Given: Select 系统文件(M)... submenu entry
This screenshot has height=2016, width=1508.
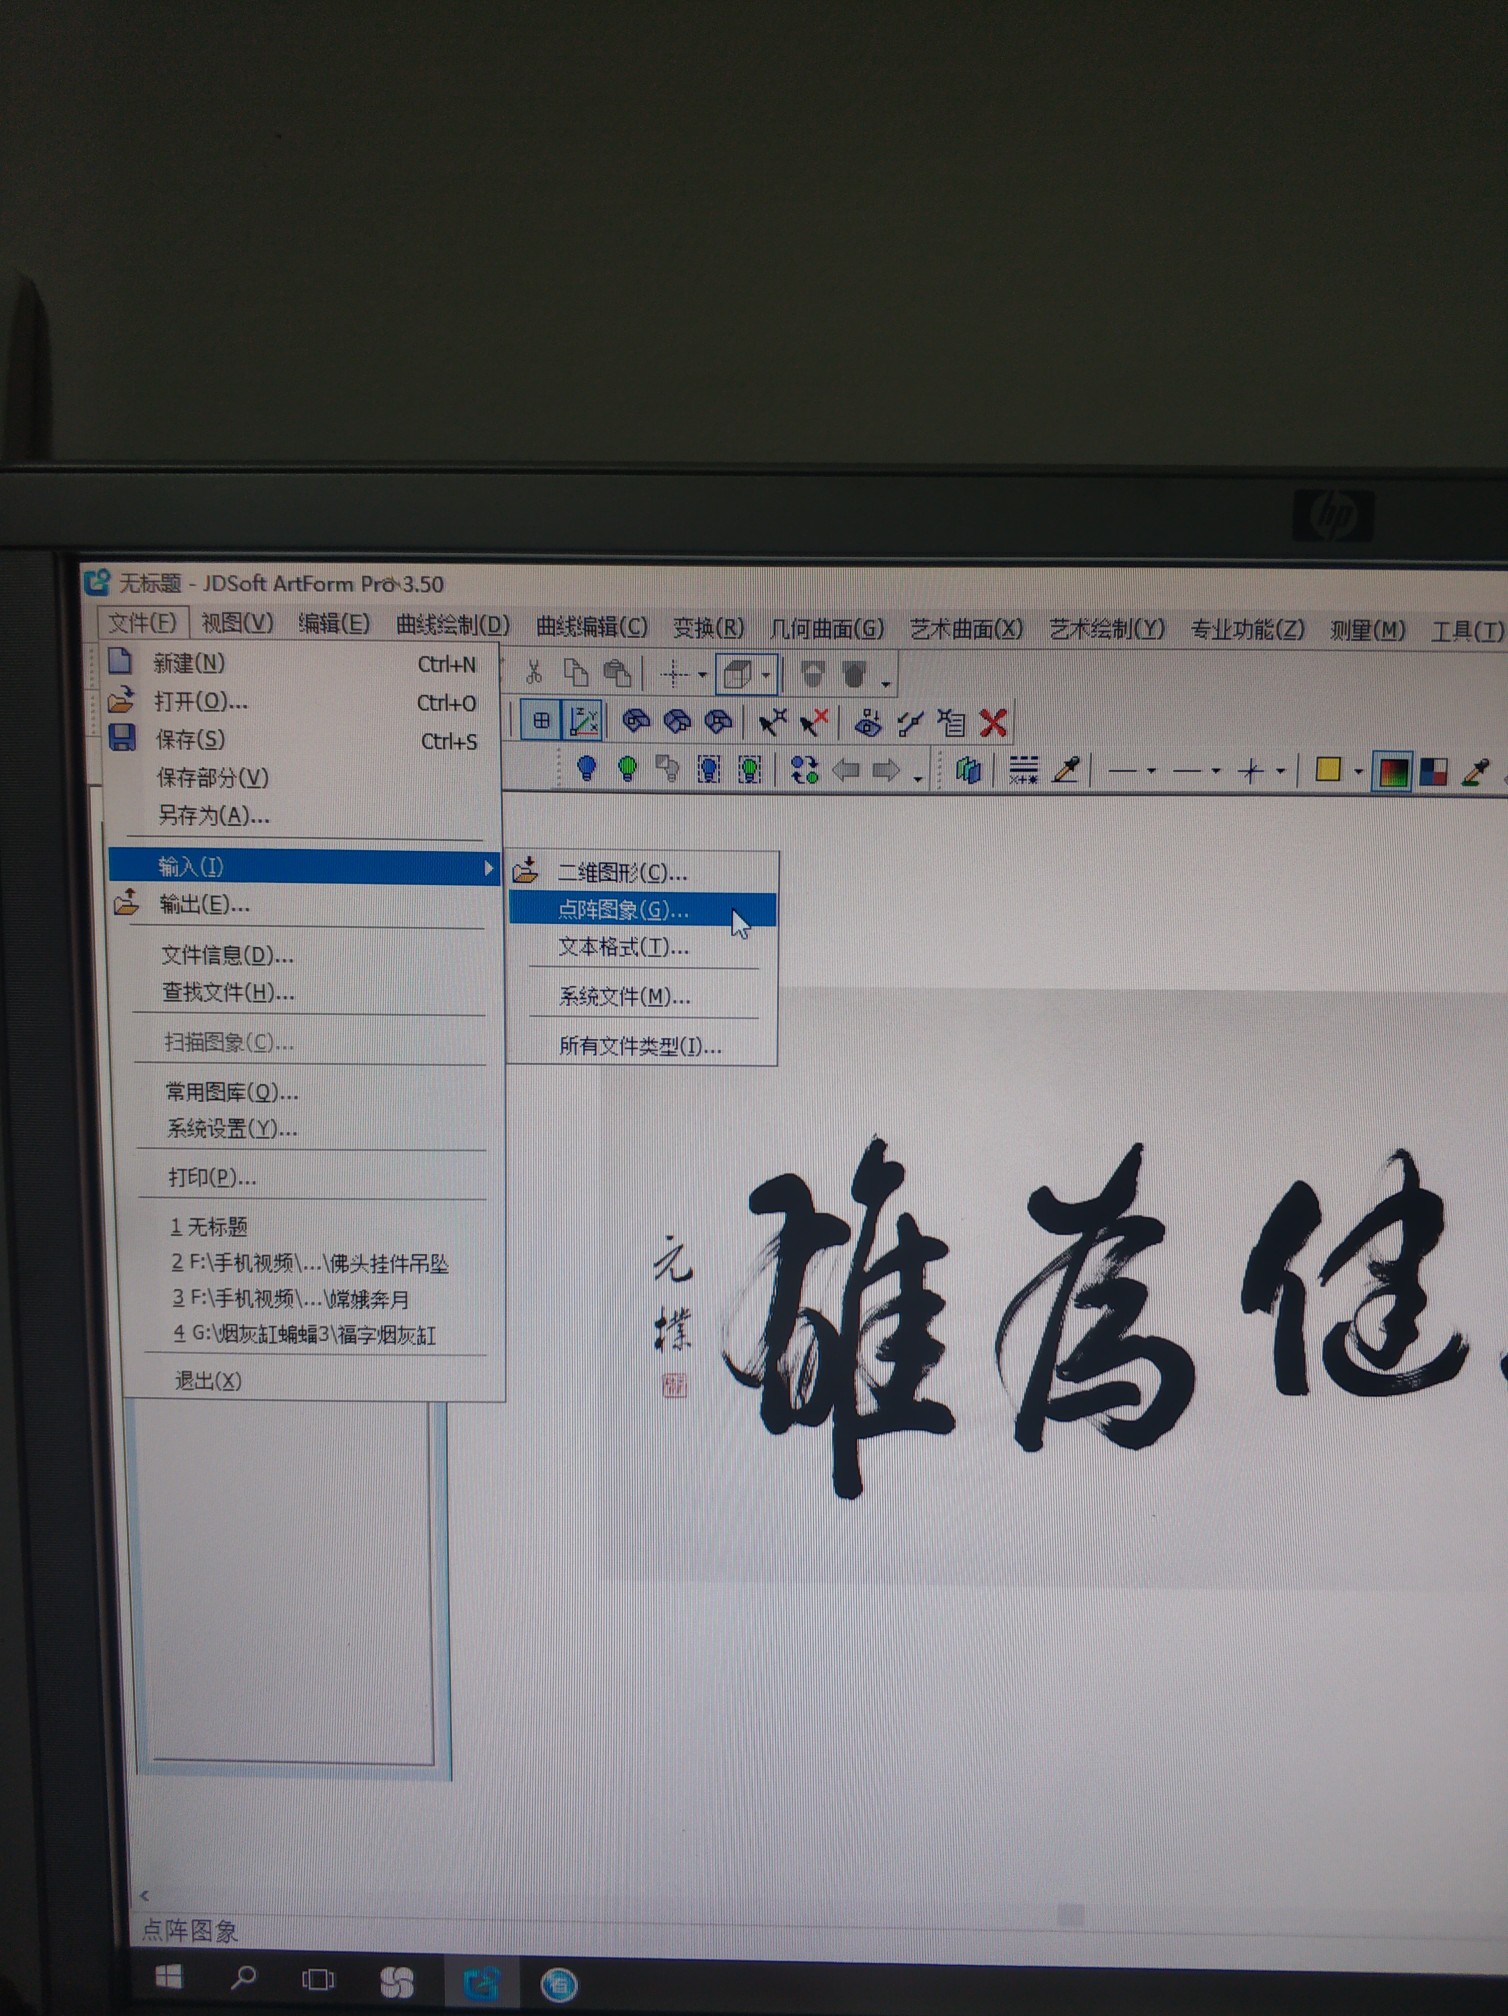Looking at the screenshot, I should click(643, 996).
